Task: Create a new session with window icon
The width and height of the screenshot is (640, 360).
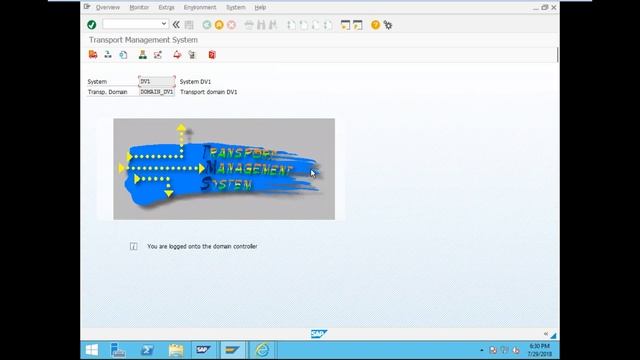Action: [x=345, y=25]
